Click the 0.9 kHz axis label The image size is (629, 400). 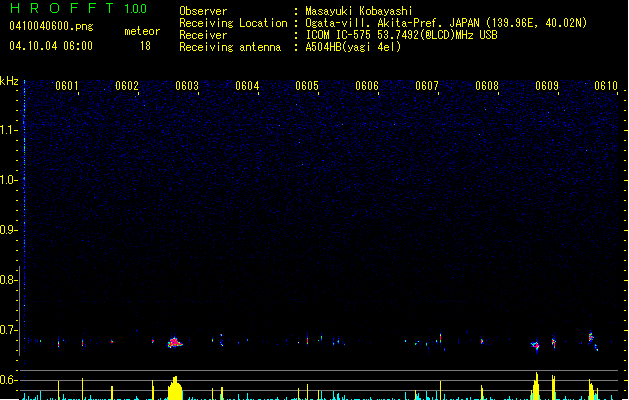coord(8,230)
